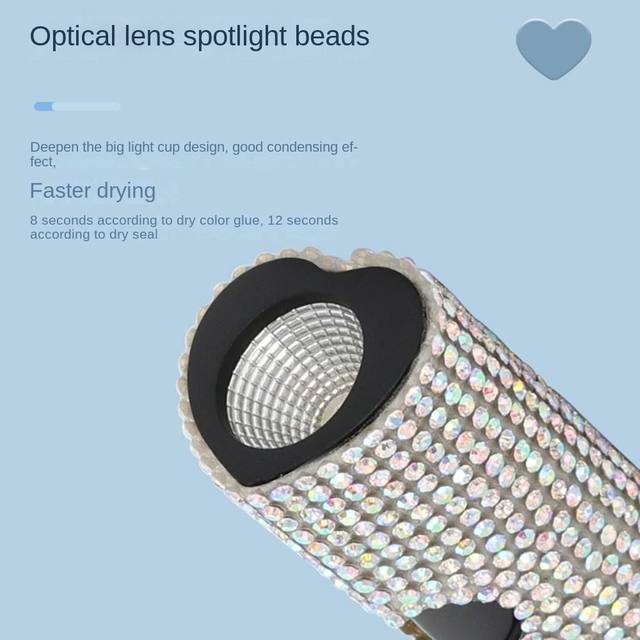The width and height of the screenshot is (640, 640).
Task: Click the light unfilled part of progress bar
Action: point(87,107)
